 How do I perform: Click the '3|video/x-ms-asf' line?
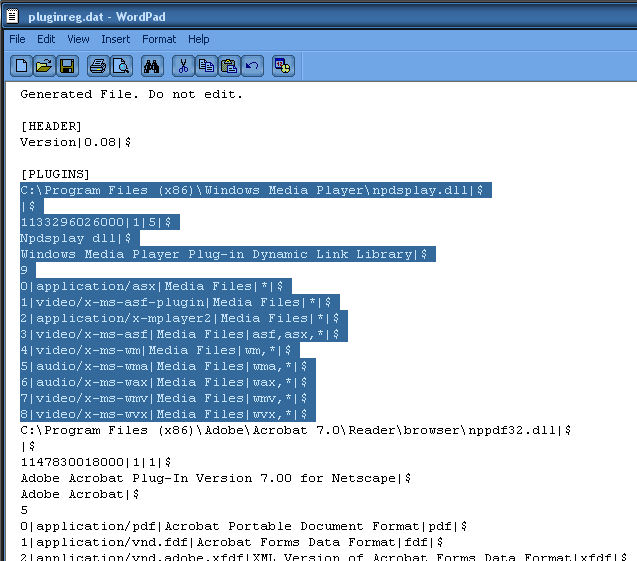(180, 334)
